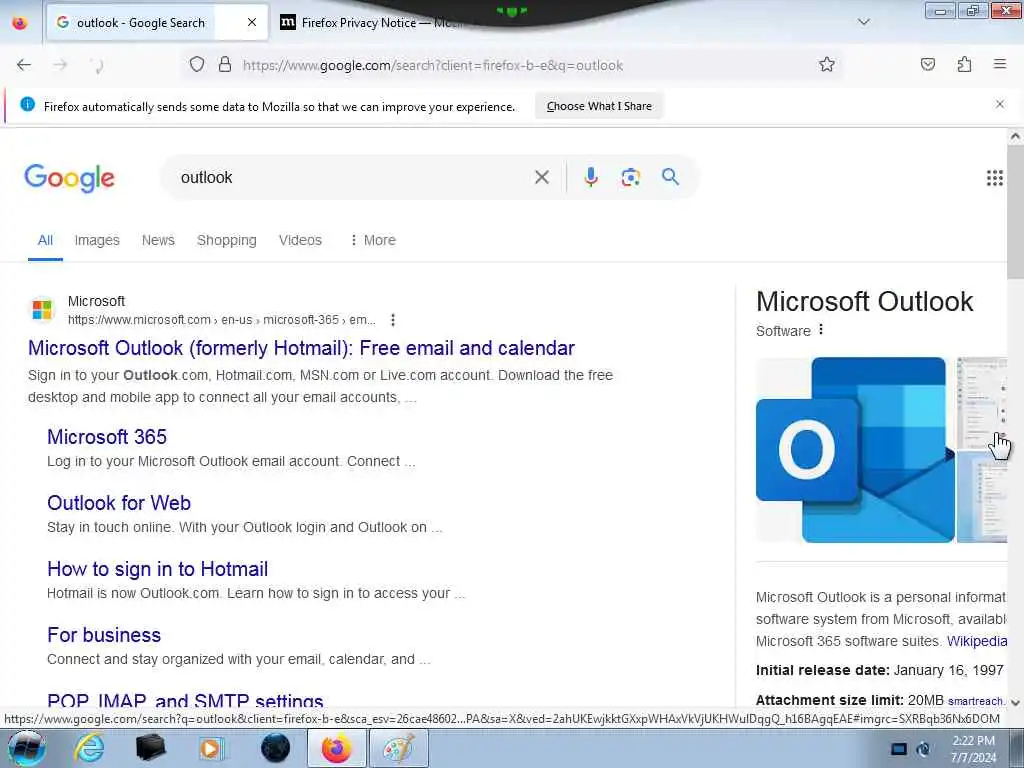Submit search with the magnifying glass icon
This screenshot has height=768, width=1024.
click(670, 177)
